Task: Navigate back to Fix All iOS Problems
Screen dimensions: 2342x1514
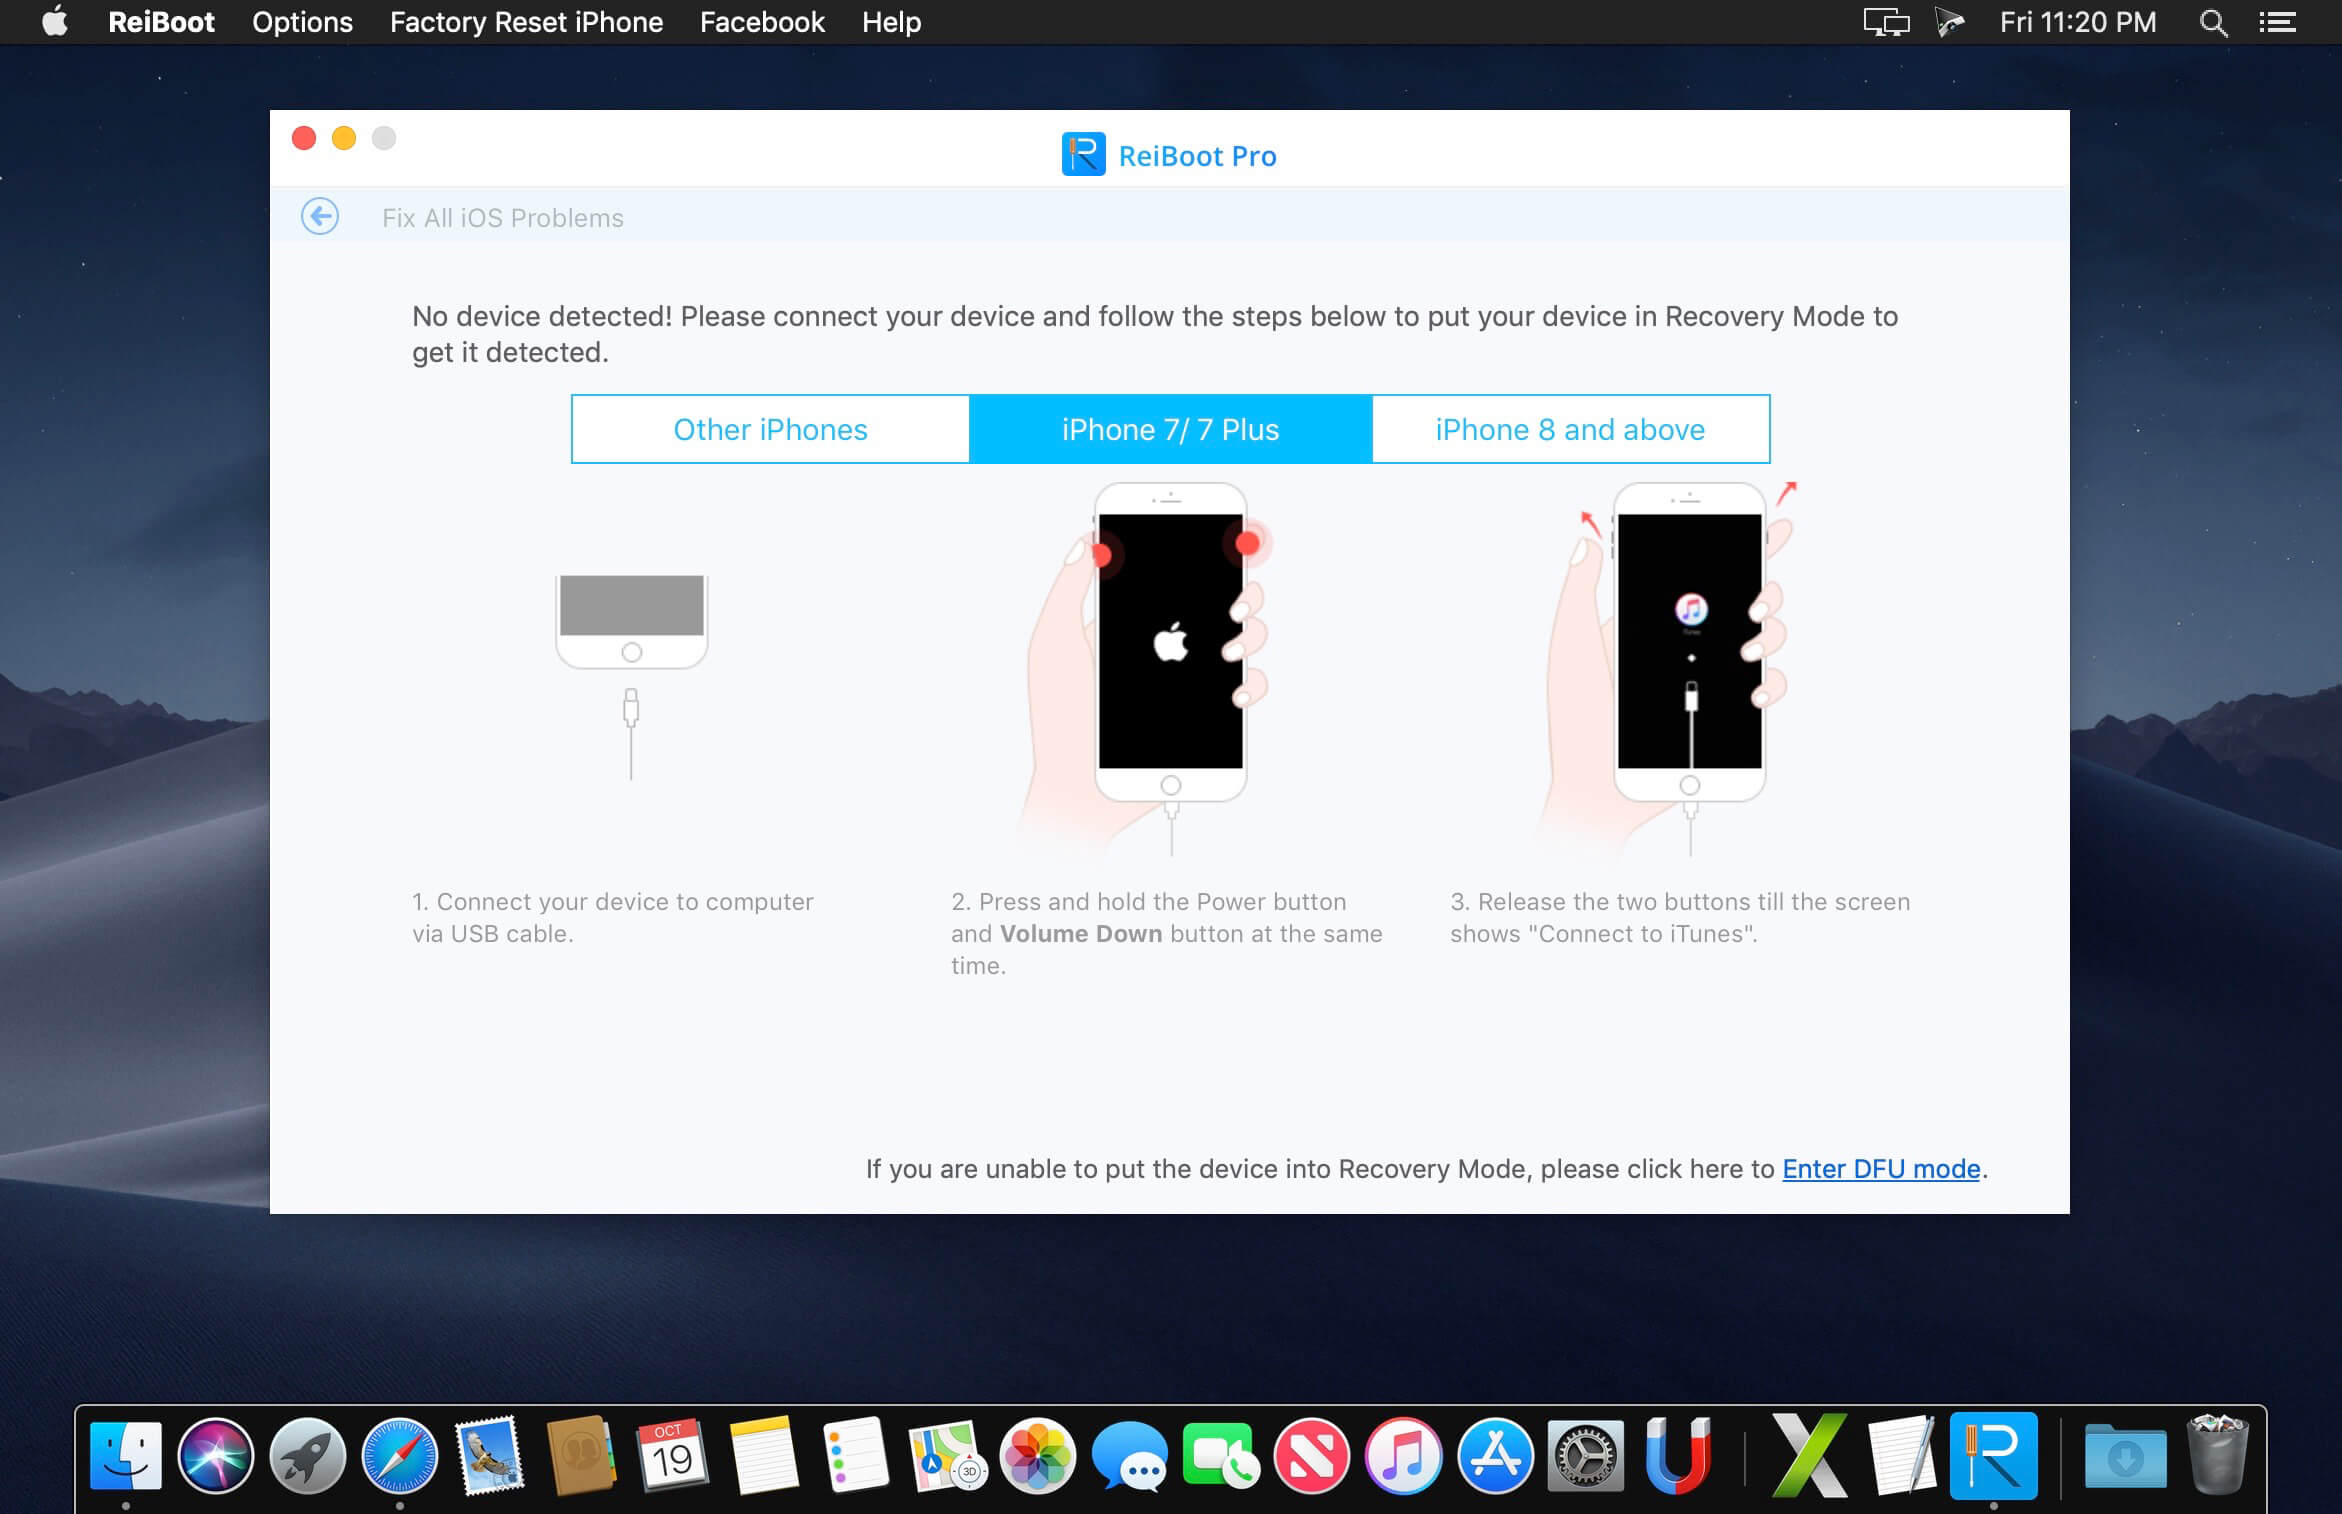Action: [x=321, y=217]
